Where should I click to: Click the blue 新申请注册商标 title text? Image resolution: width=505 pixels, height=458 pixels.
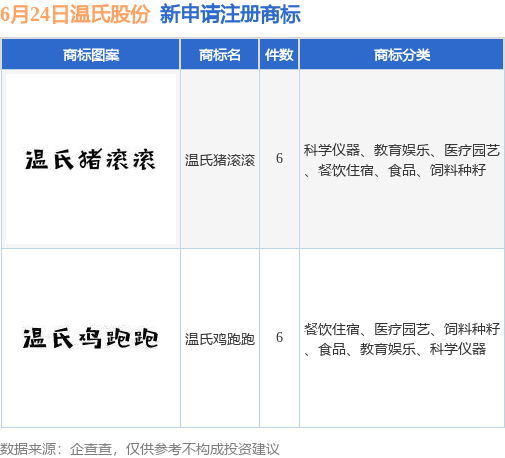(x=230, y=14)
